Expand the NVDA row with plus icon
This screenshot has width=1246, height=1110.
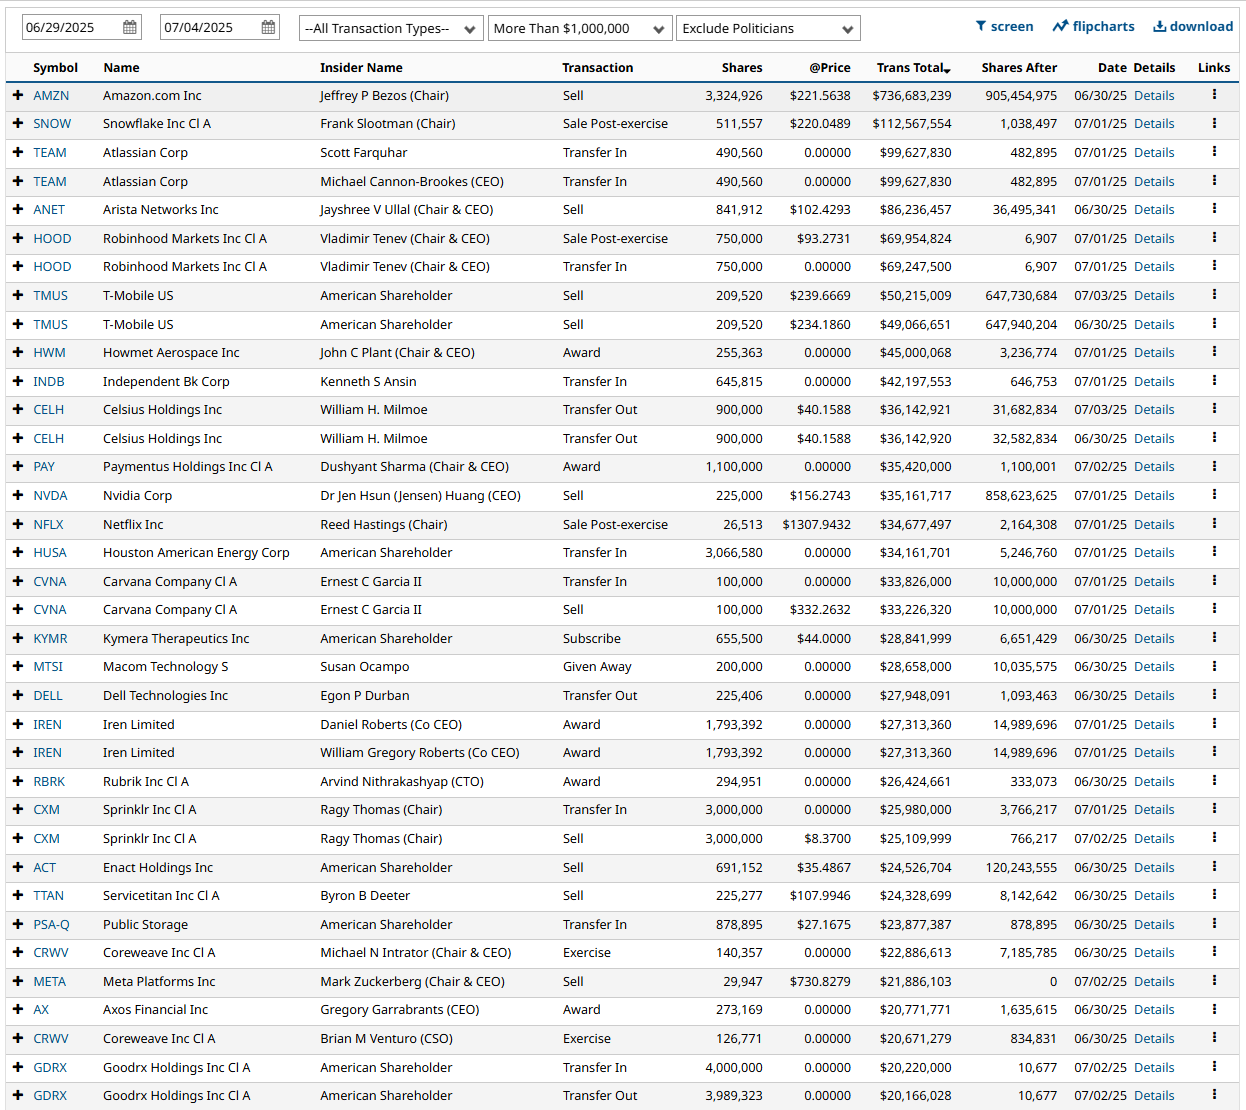18,496
